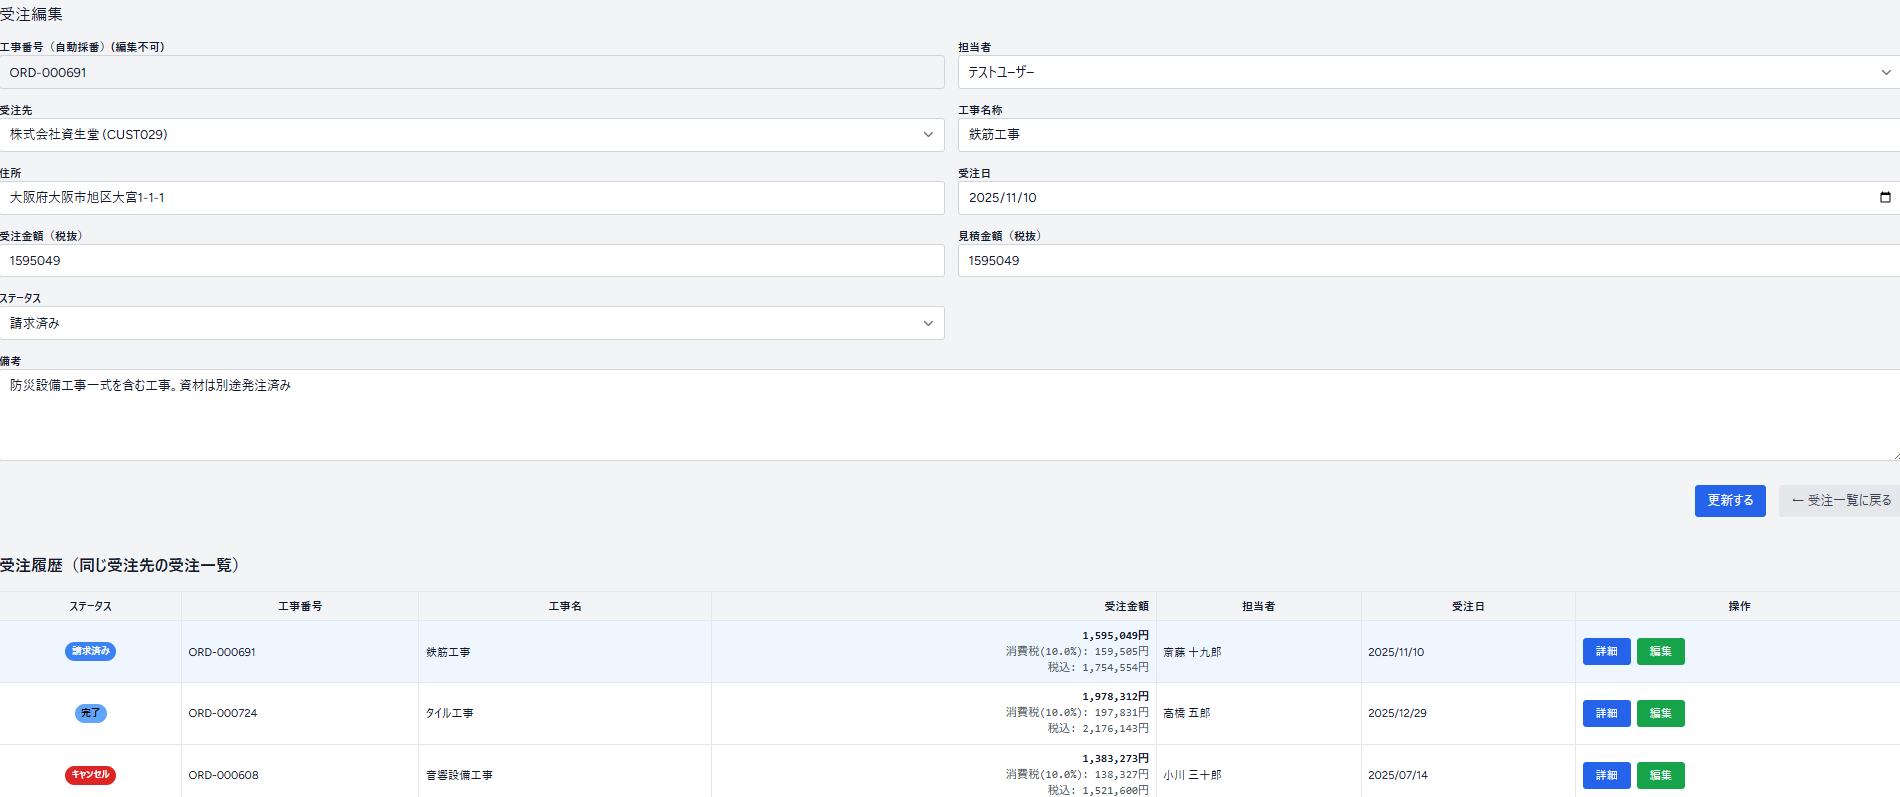Focus the 工事名称 field 鉄筋工事
Image resolution: width=1900 pixels, height=797 pixels.
tap(1429, 135)
